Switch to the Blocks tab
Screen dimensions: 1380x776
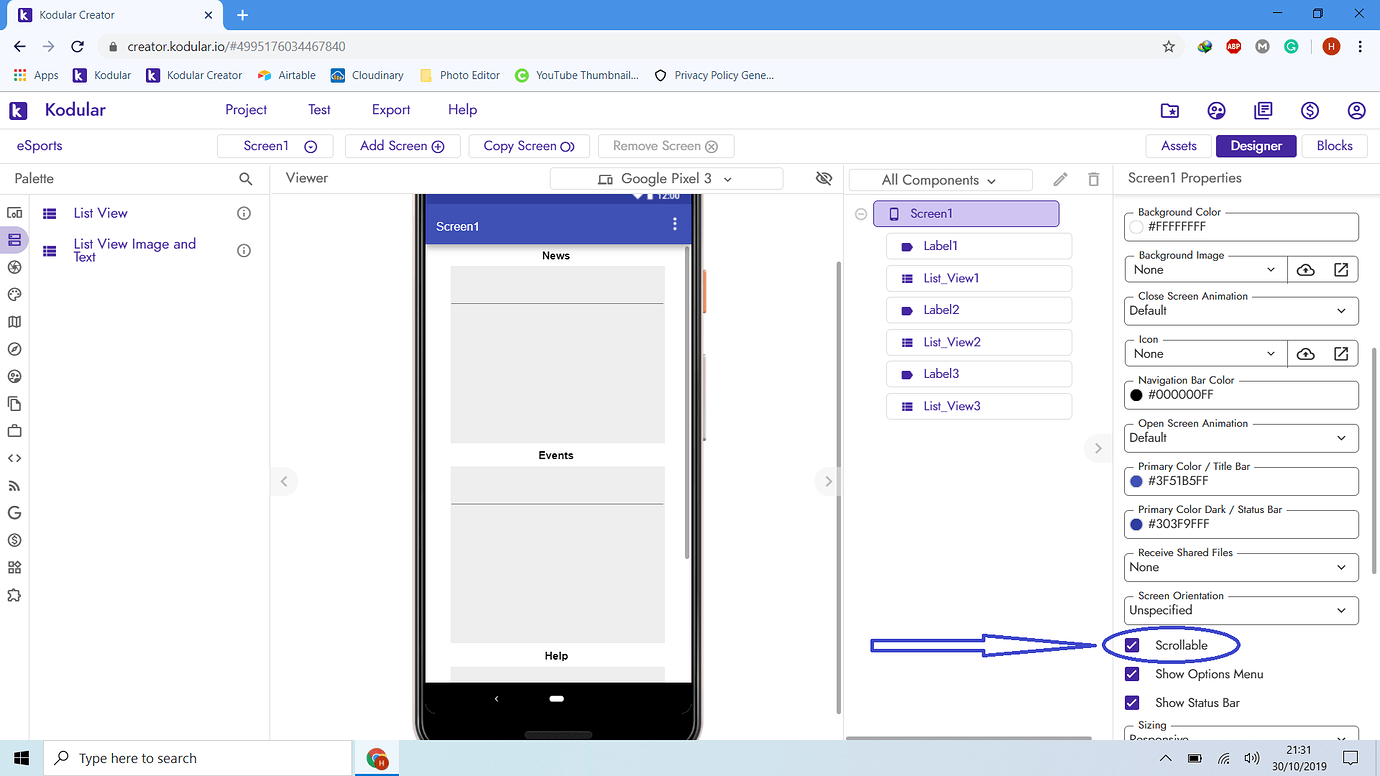(x=1334, y=145)
